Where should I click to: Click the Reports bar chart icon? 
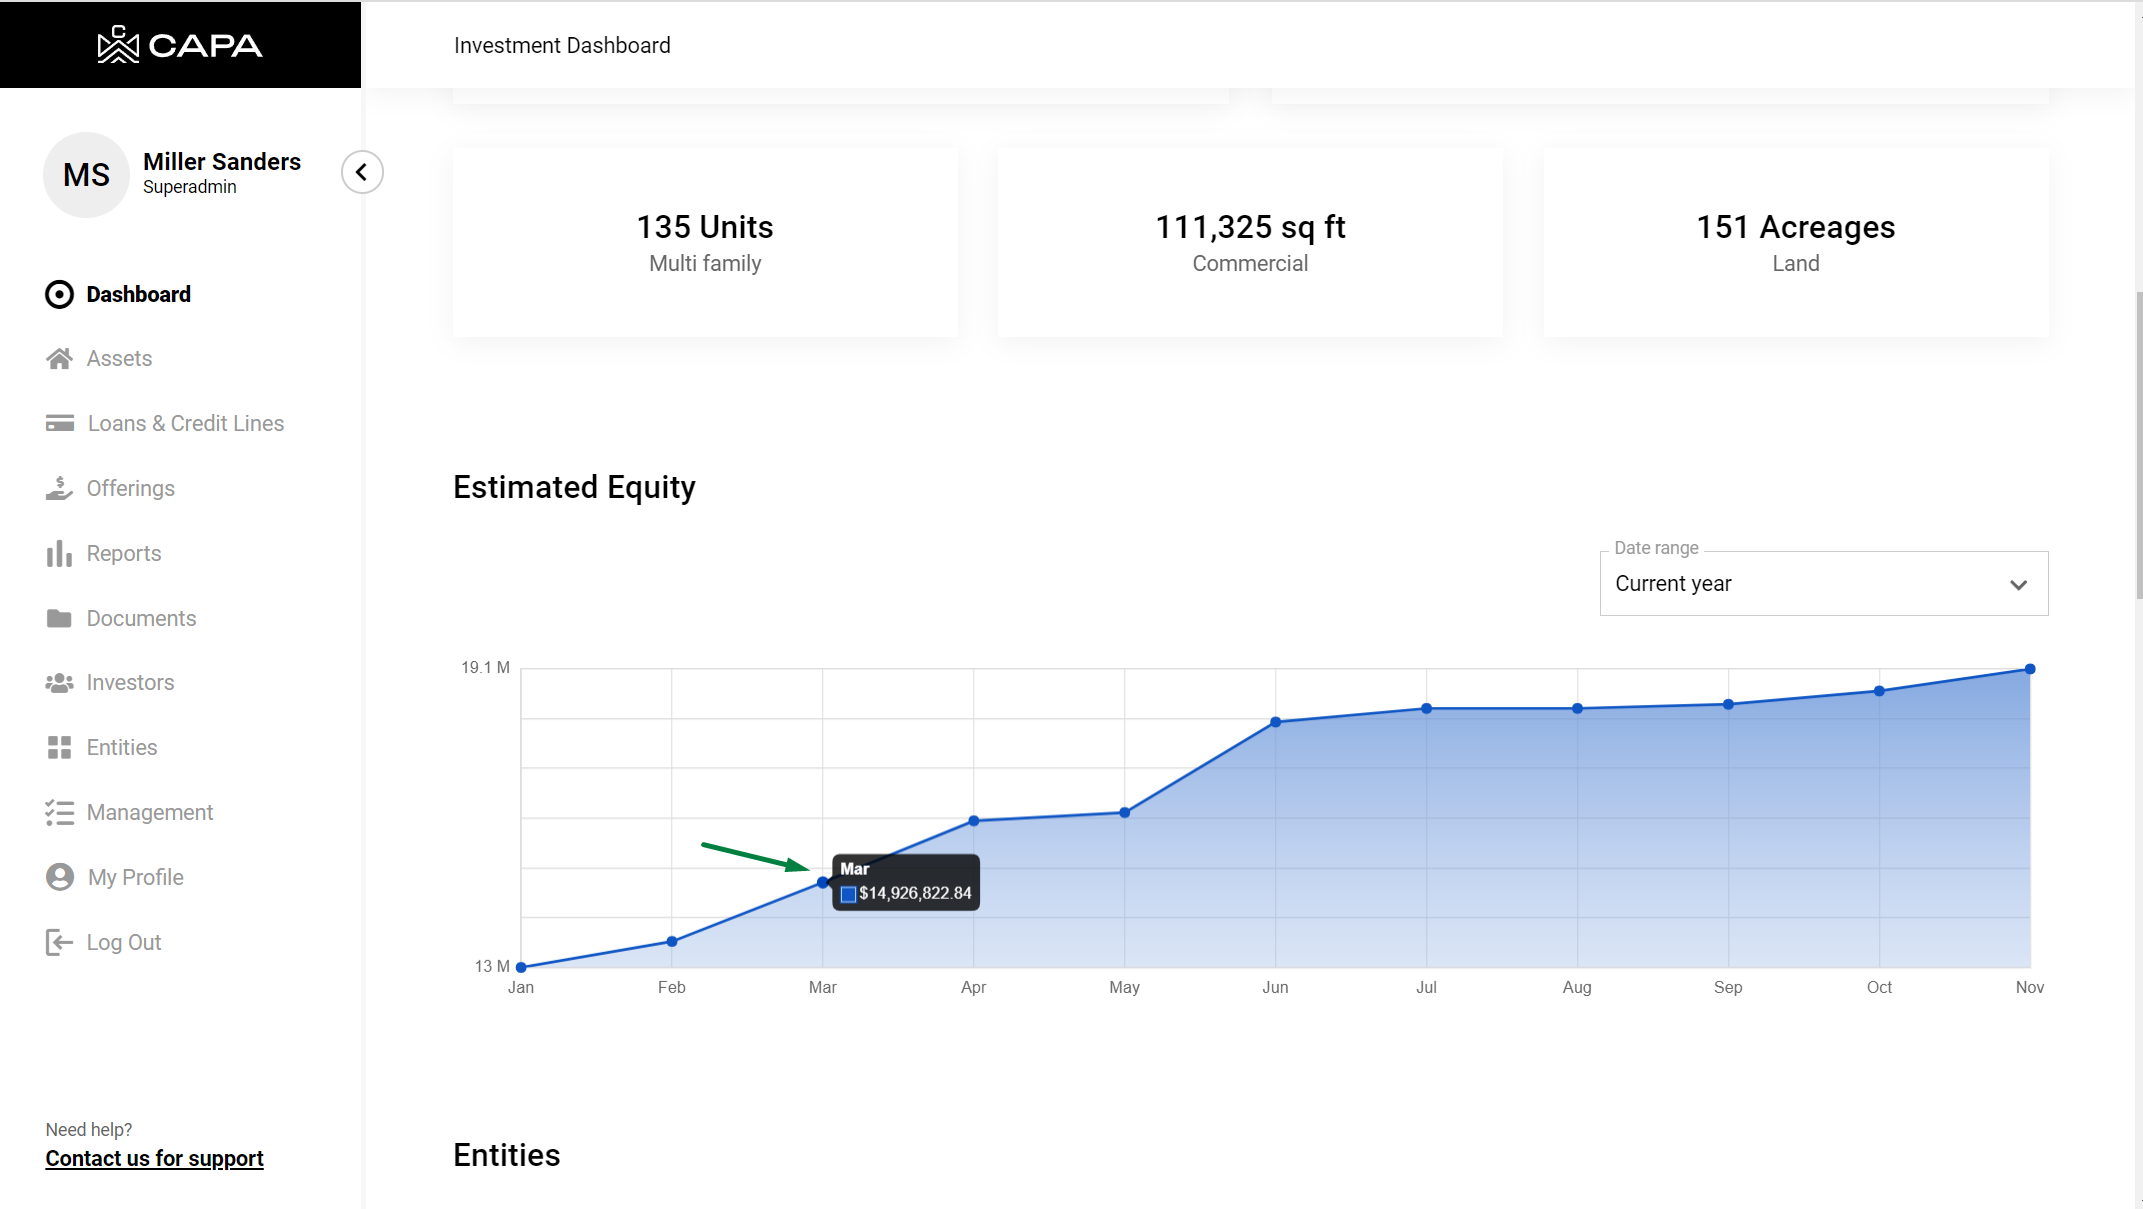59,553
